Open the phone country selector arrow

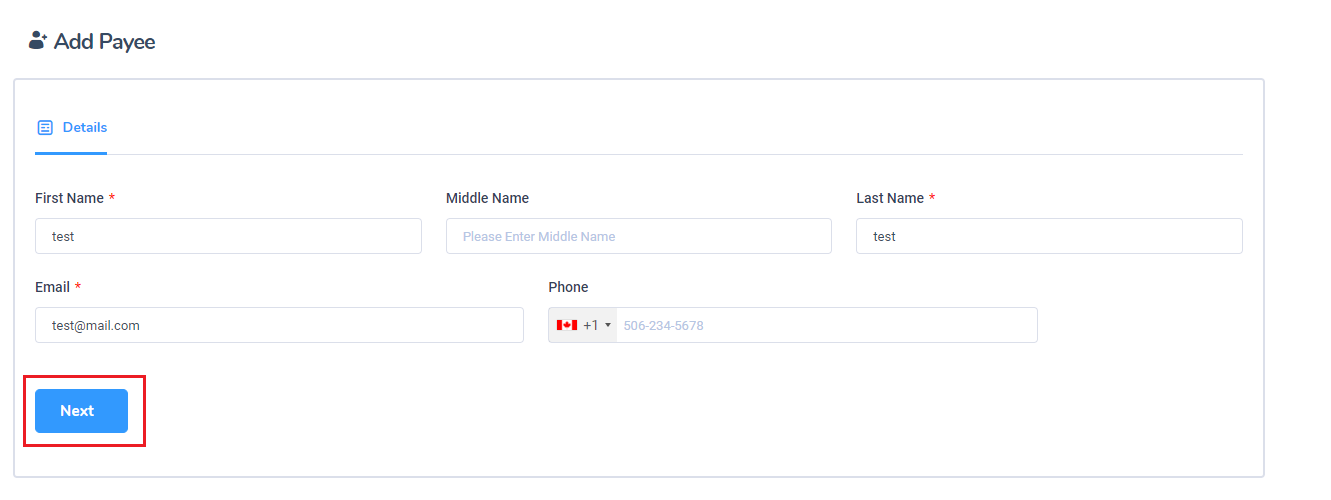(608, 325)
